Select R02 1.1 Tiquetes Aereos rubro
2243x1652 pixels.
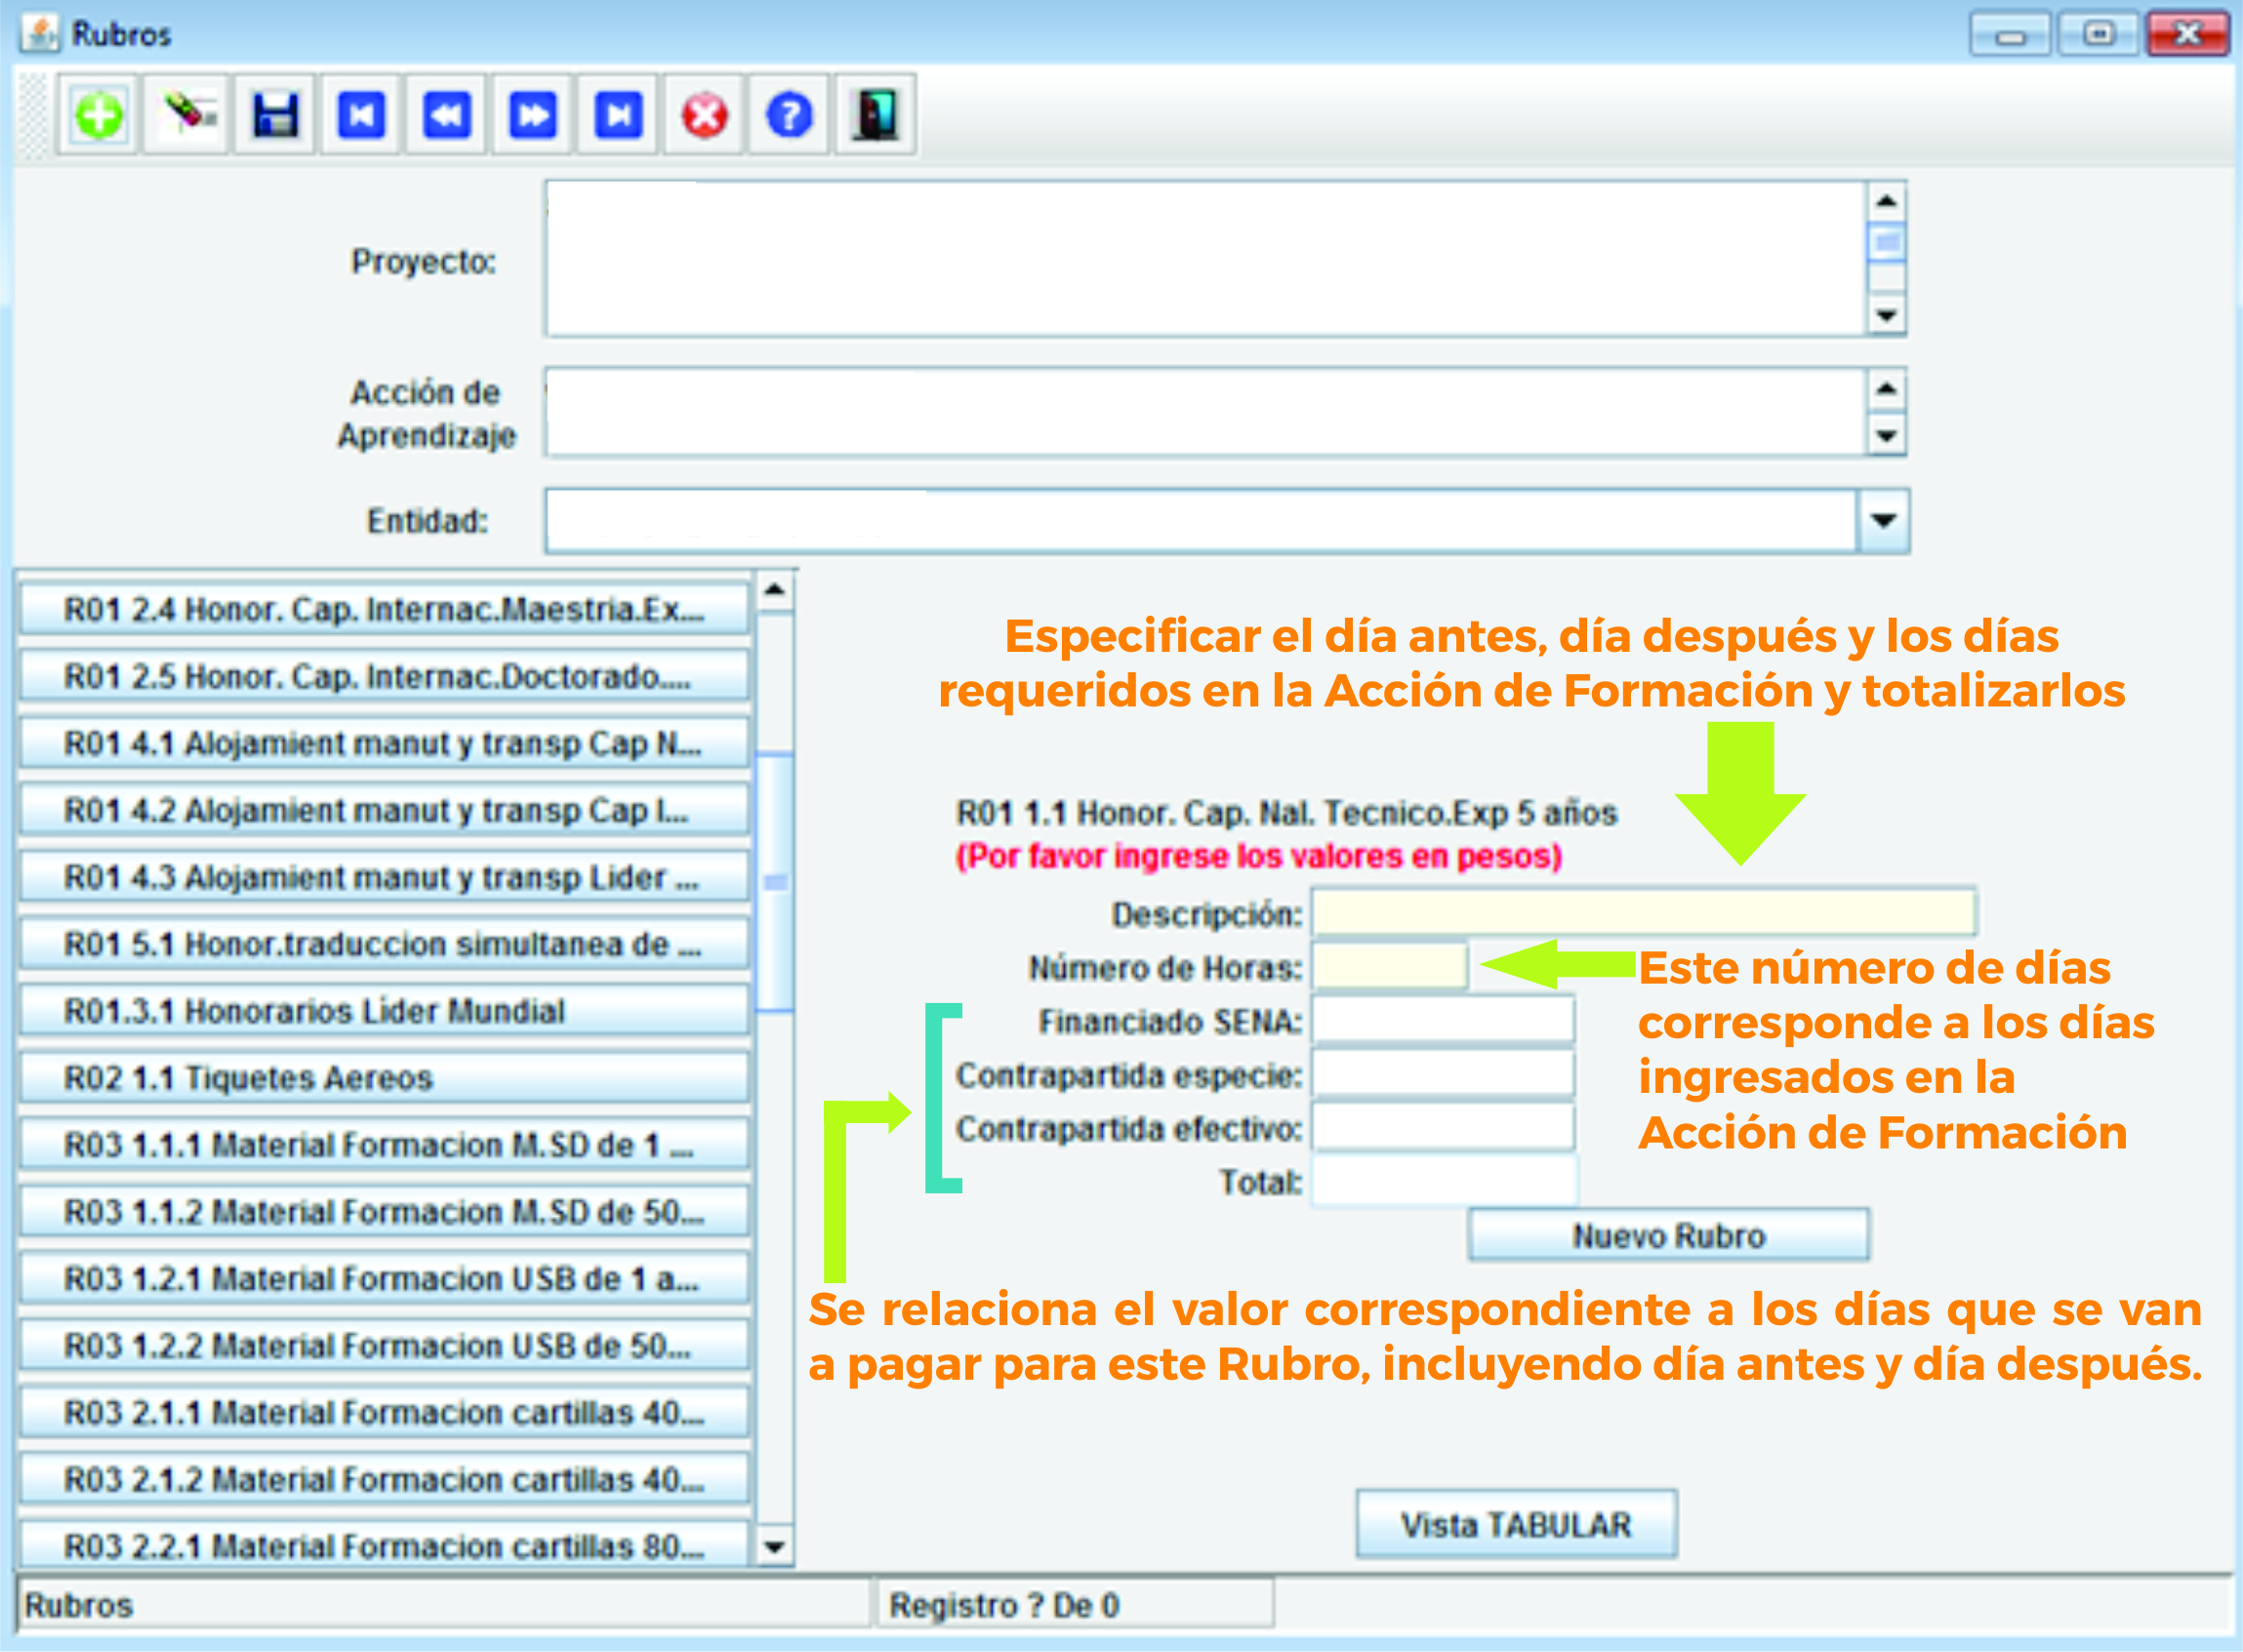pyautogui.click(x=384, y=1077)
